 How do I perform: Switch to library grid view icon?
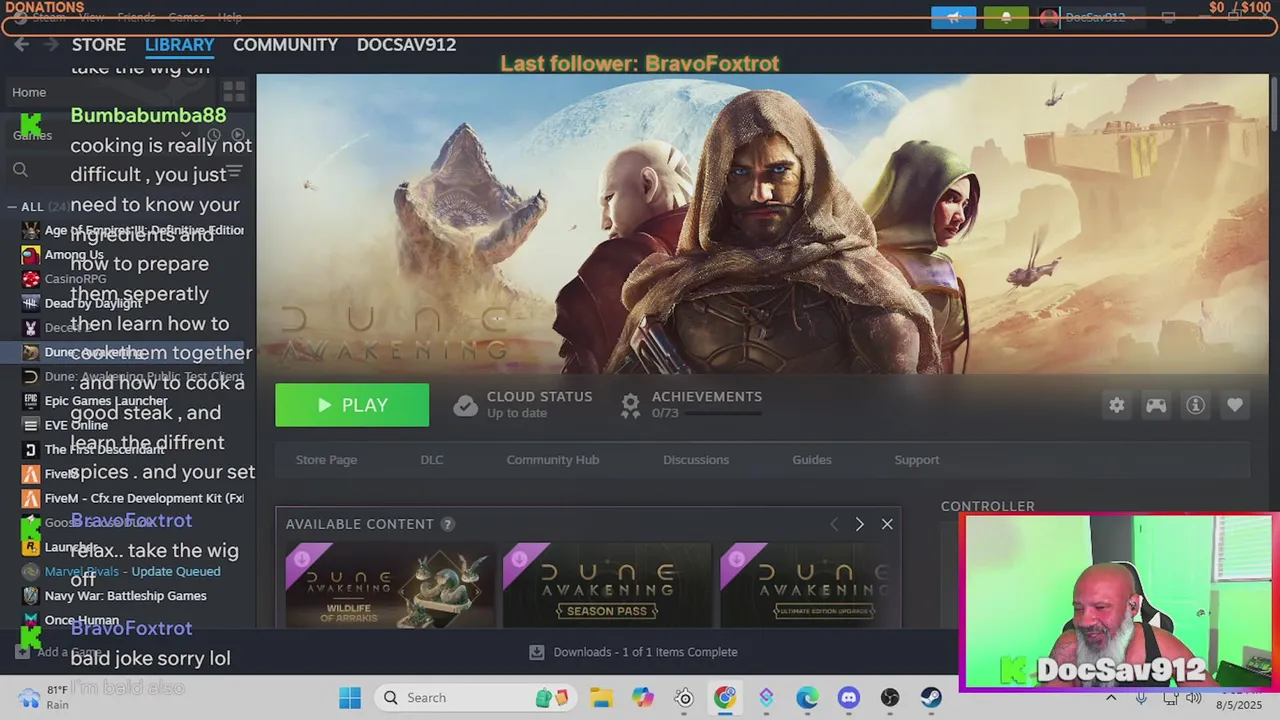(x=234, y=92)
